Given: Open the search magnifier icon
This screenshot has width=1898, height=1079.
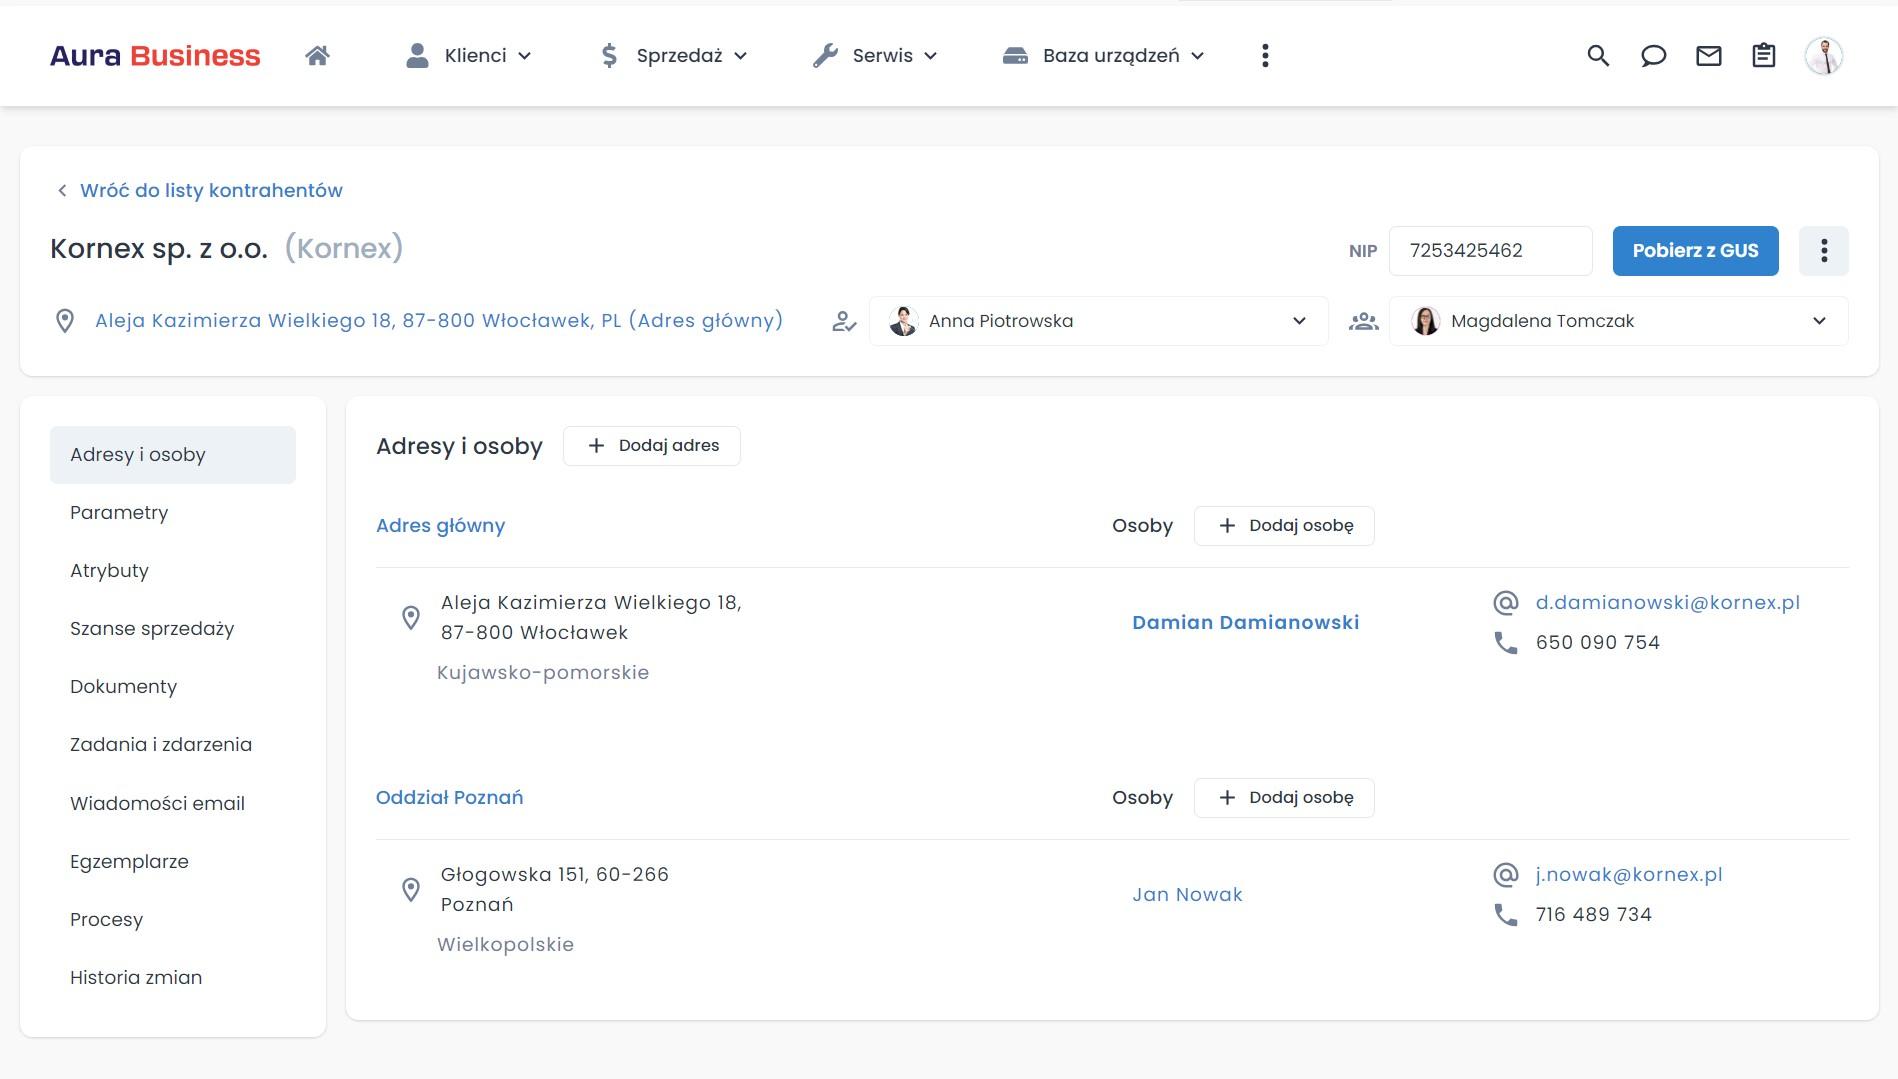Looking at the screenshot, I should coord(1598,56).
